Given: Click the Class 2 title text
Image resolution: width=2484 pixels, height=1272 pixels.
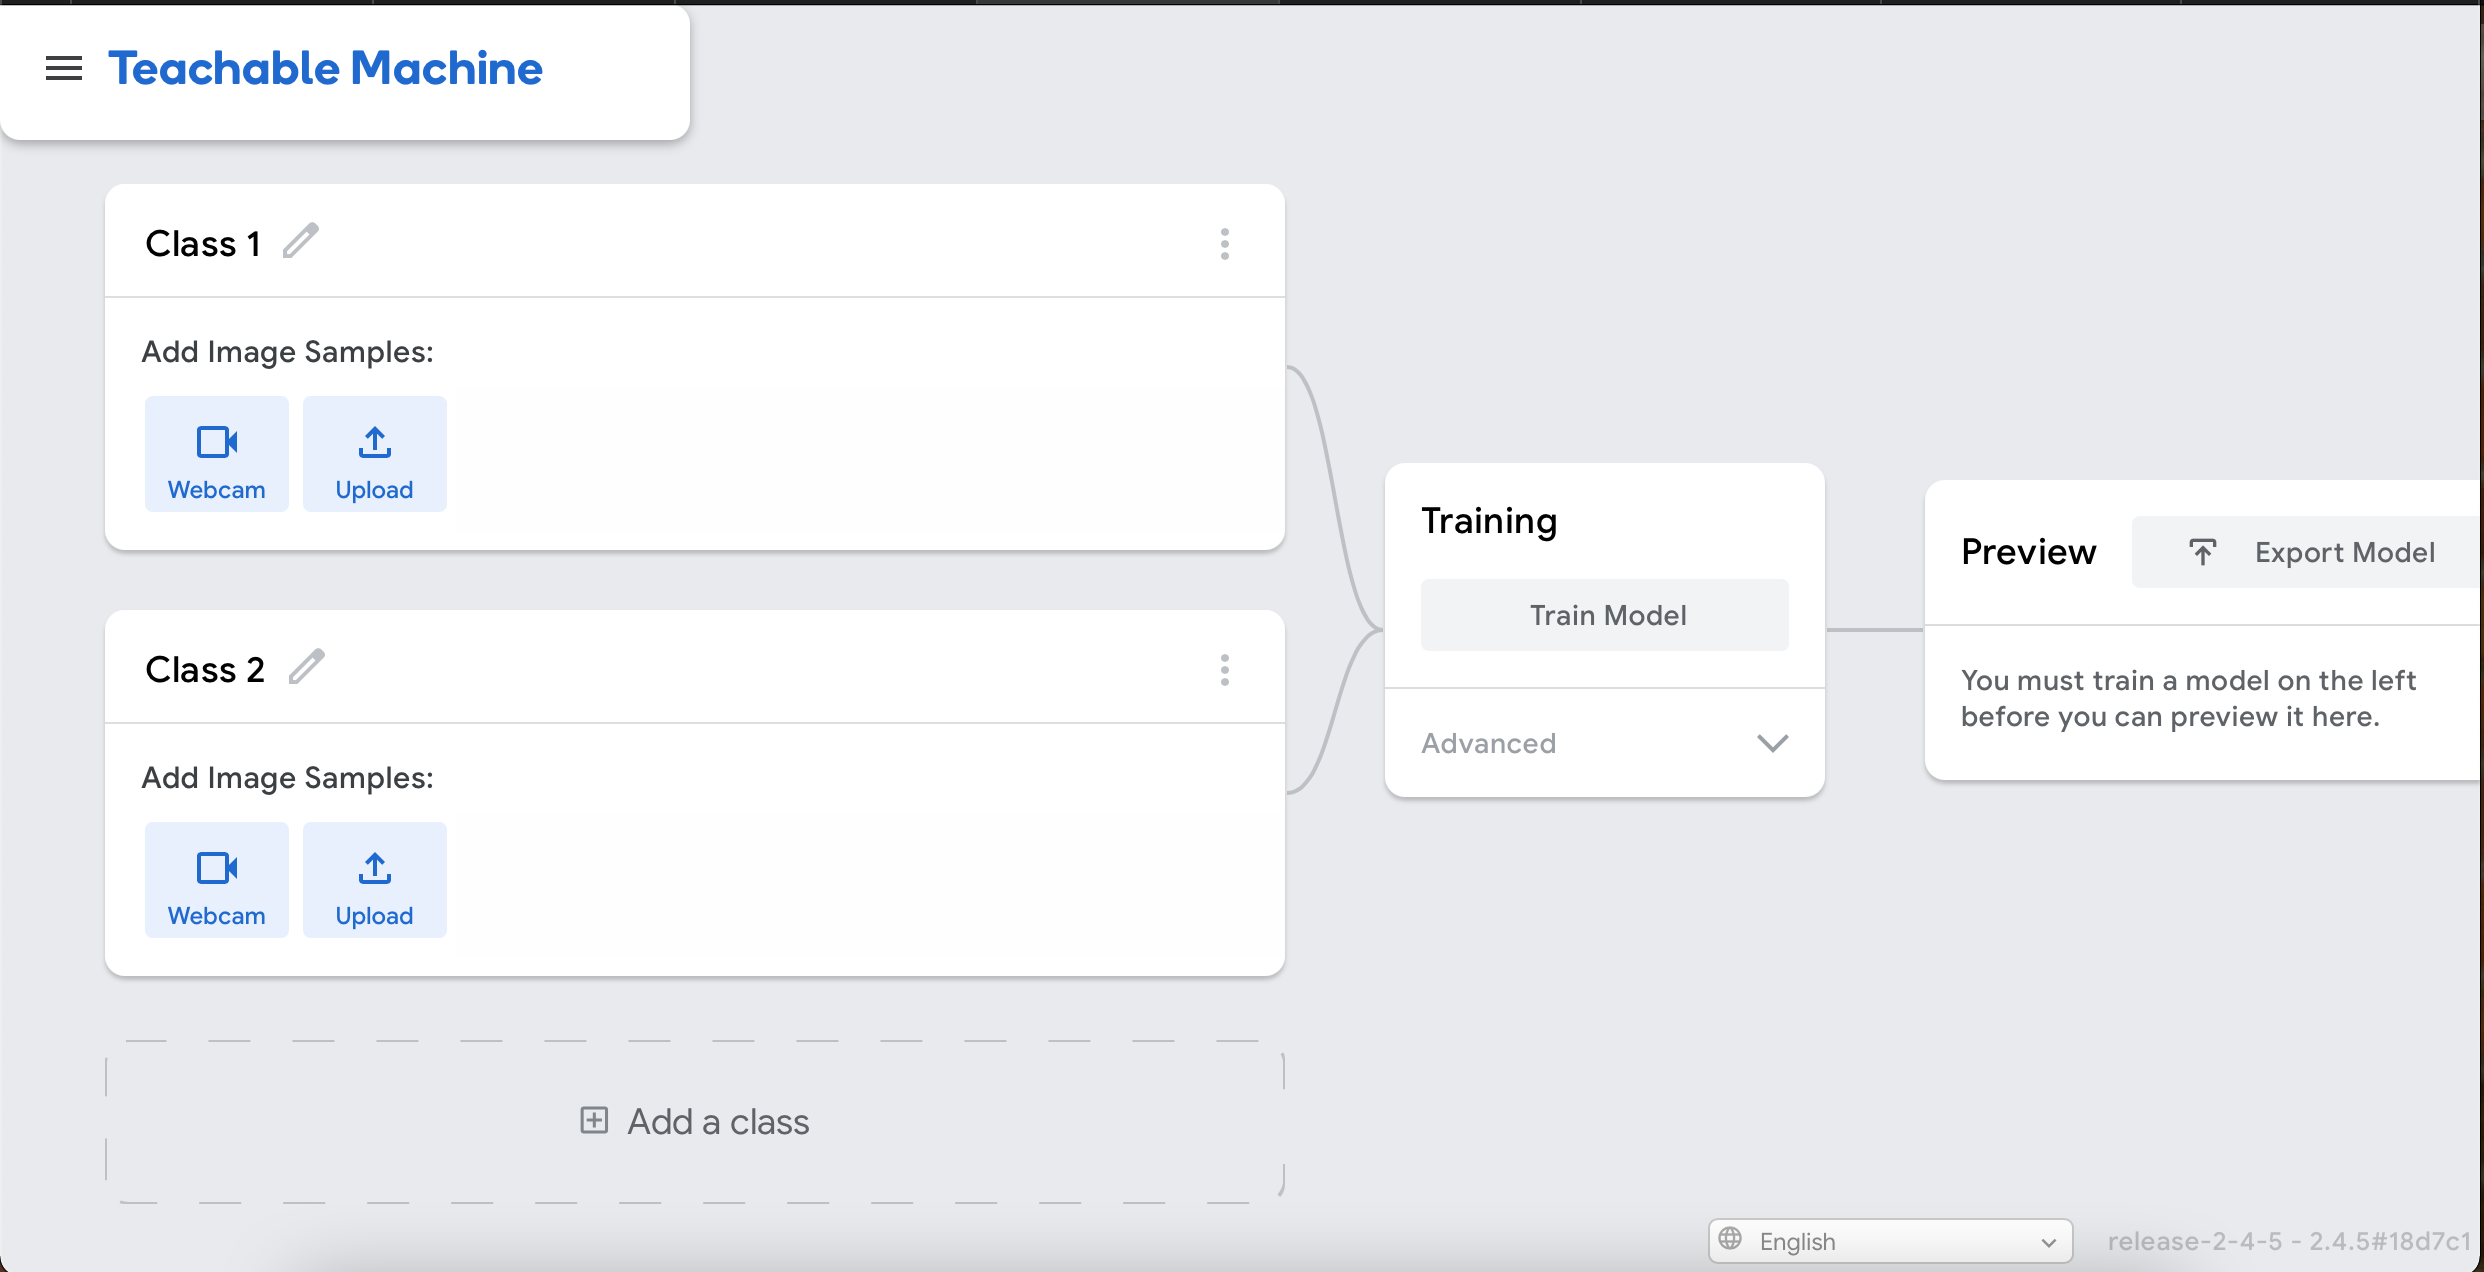Looking at the screenshot, I should [205, 670].
